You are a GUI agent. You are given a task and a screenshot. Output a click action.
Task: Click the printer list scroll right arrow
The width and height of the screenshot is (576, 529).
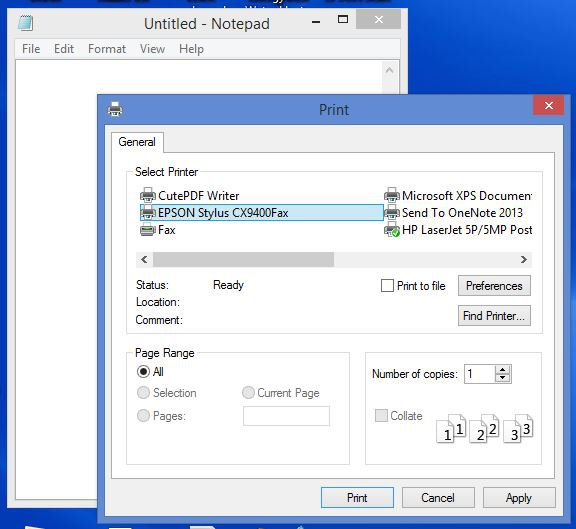click(x=523, y=259)
